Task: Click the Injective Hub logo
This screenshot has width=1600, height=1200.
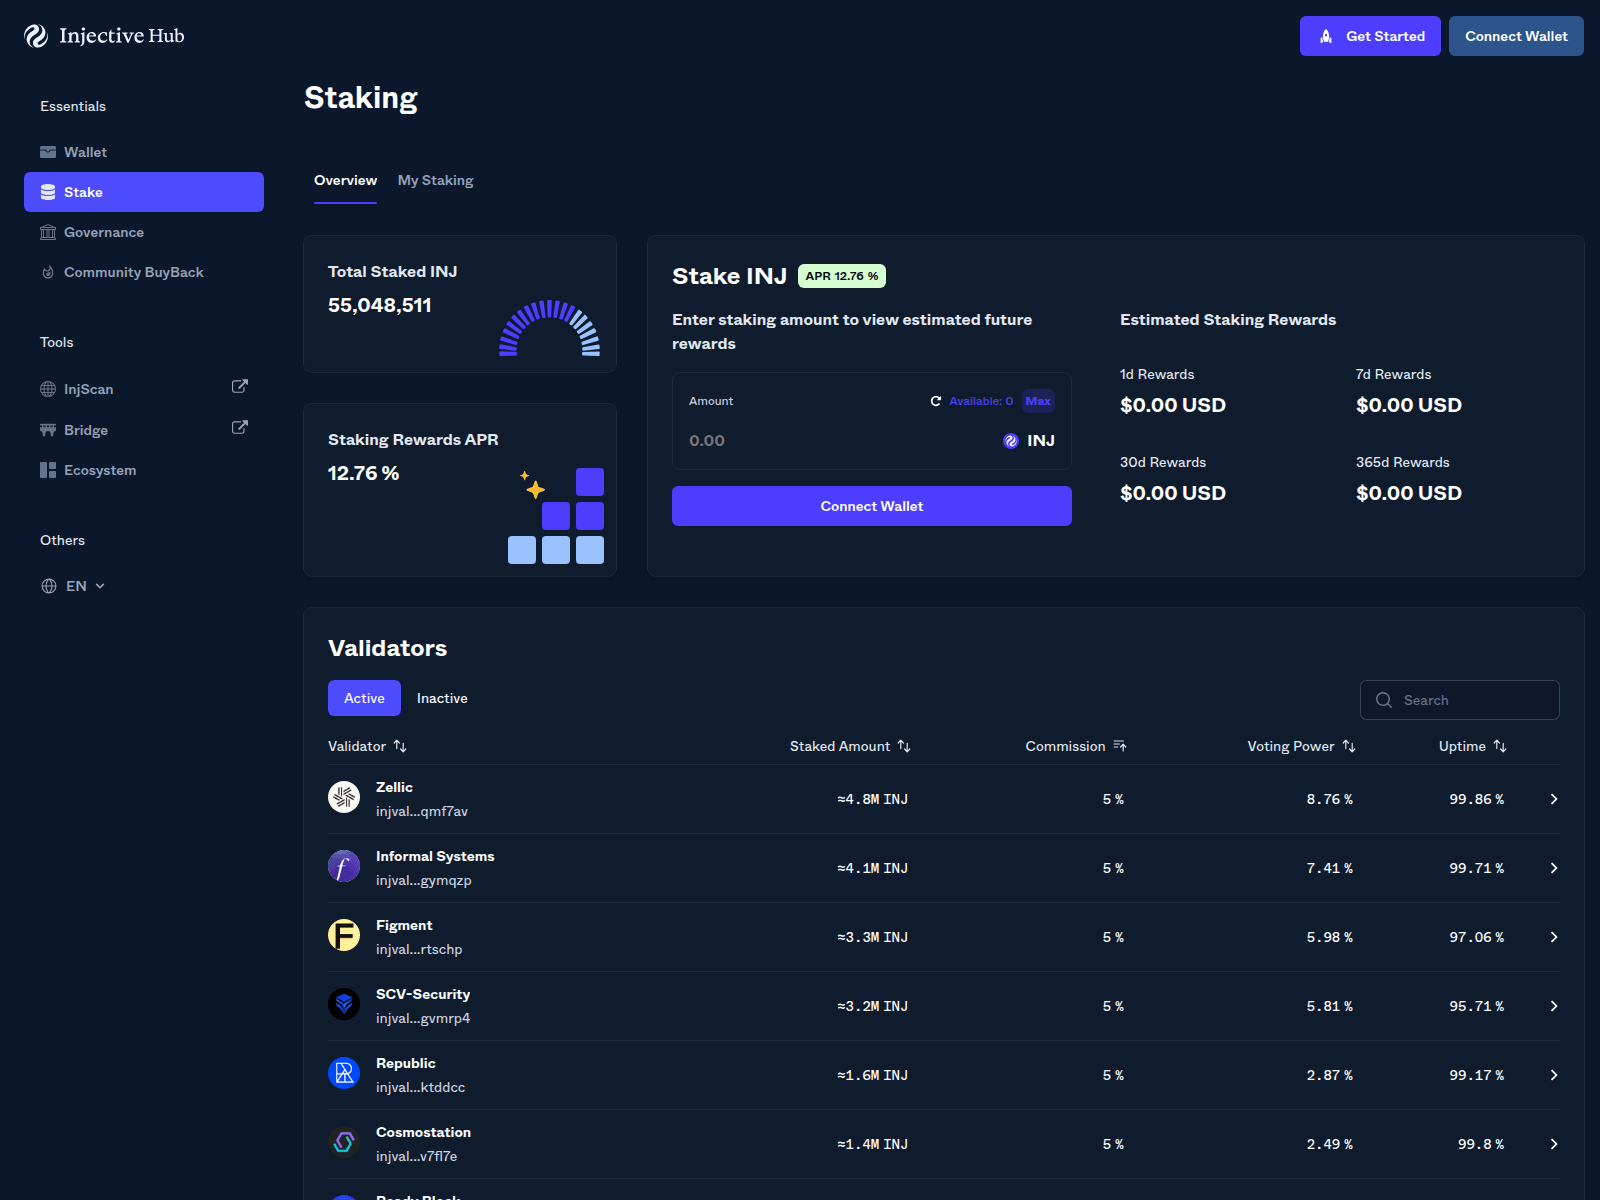Action: (x=104, y=36)
